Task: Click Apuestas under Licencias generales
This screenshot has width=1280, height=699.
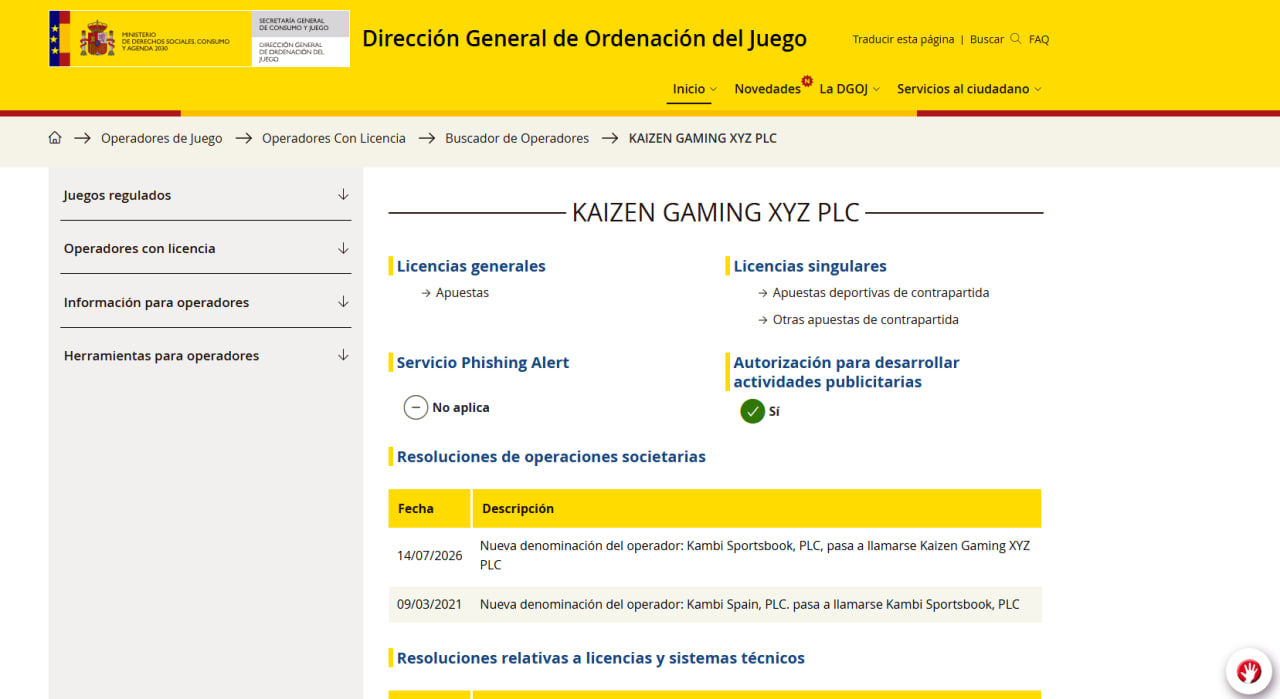Action: (x=462, y=293)
